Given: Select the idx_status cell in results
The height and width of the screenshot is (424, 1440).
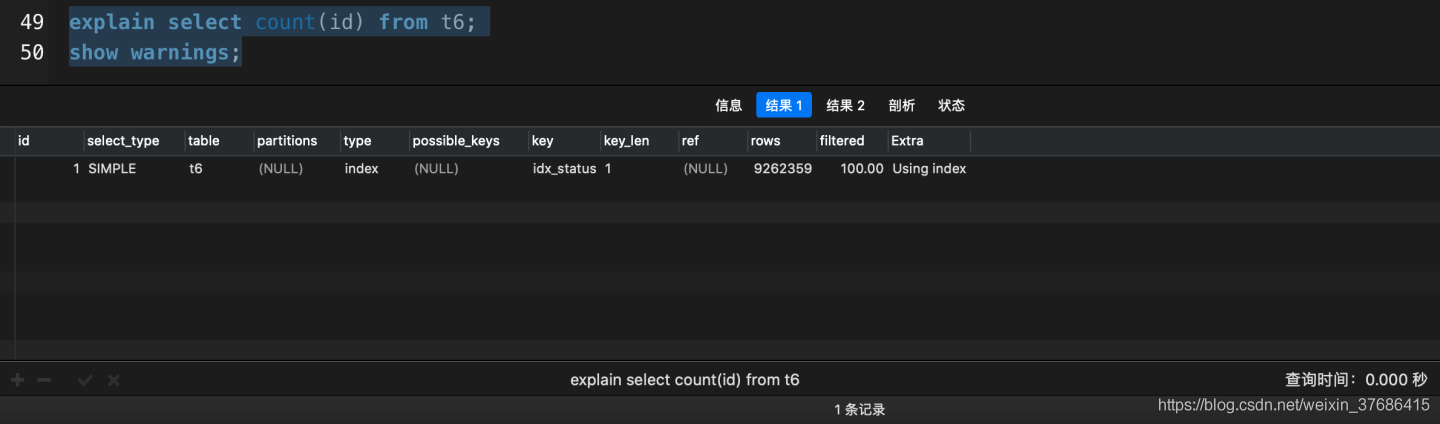Looking at the screenshot, I should pyautogui.click(x=564, y=169).
